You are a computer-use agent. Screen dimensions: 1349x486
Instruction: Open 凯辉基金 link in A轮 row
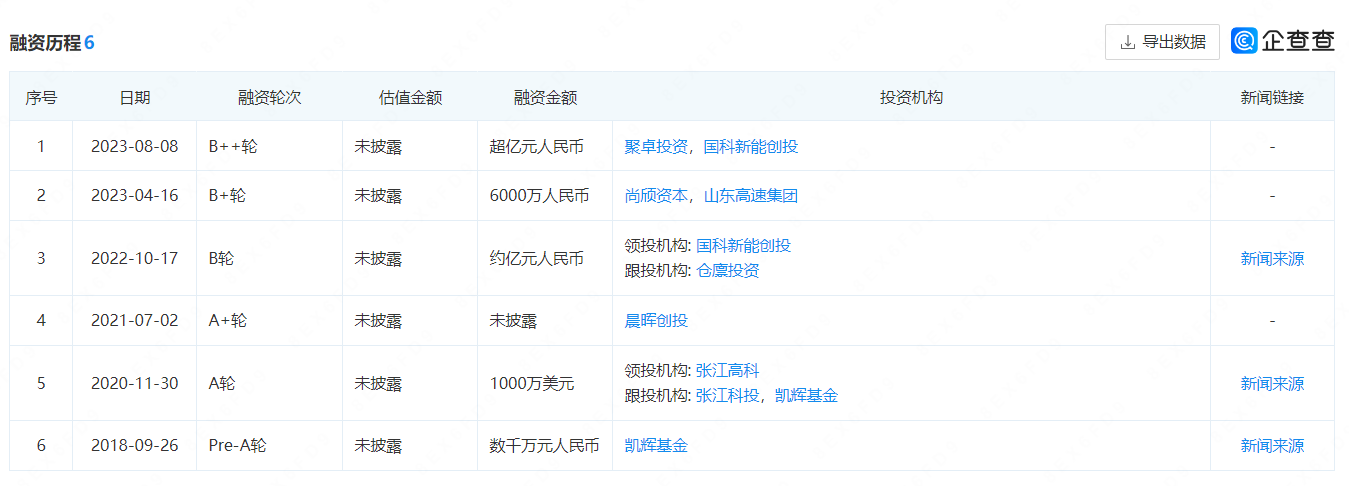[x=806, y=396]
